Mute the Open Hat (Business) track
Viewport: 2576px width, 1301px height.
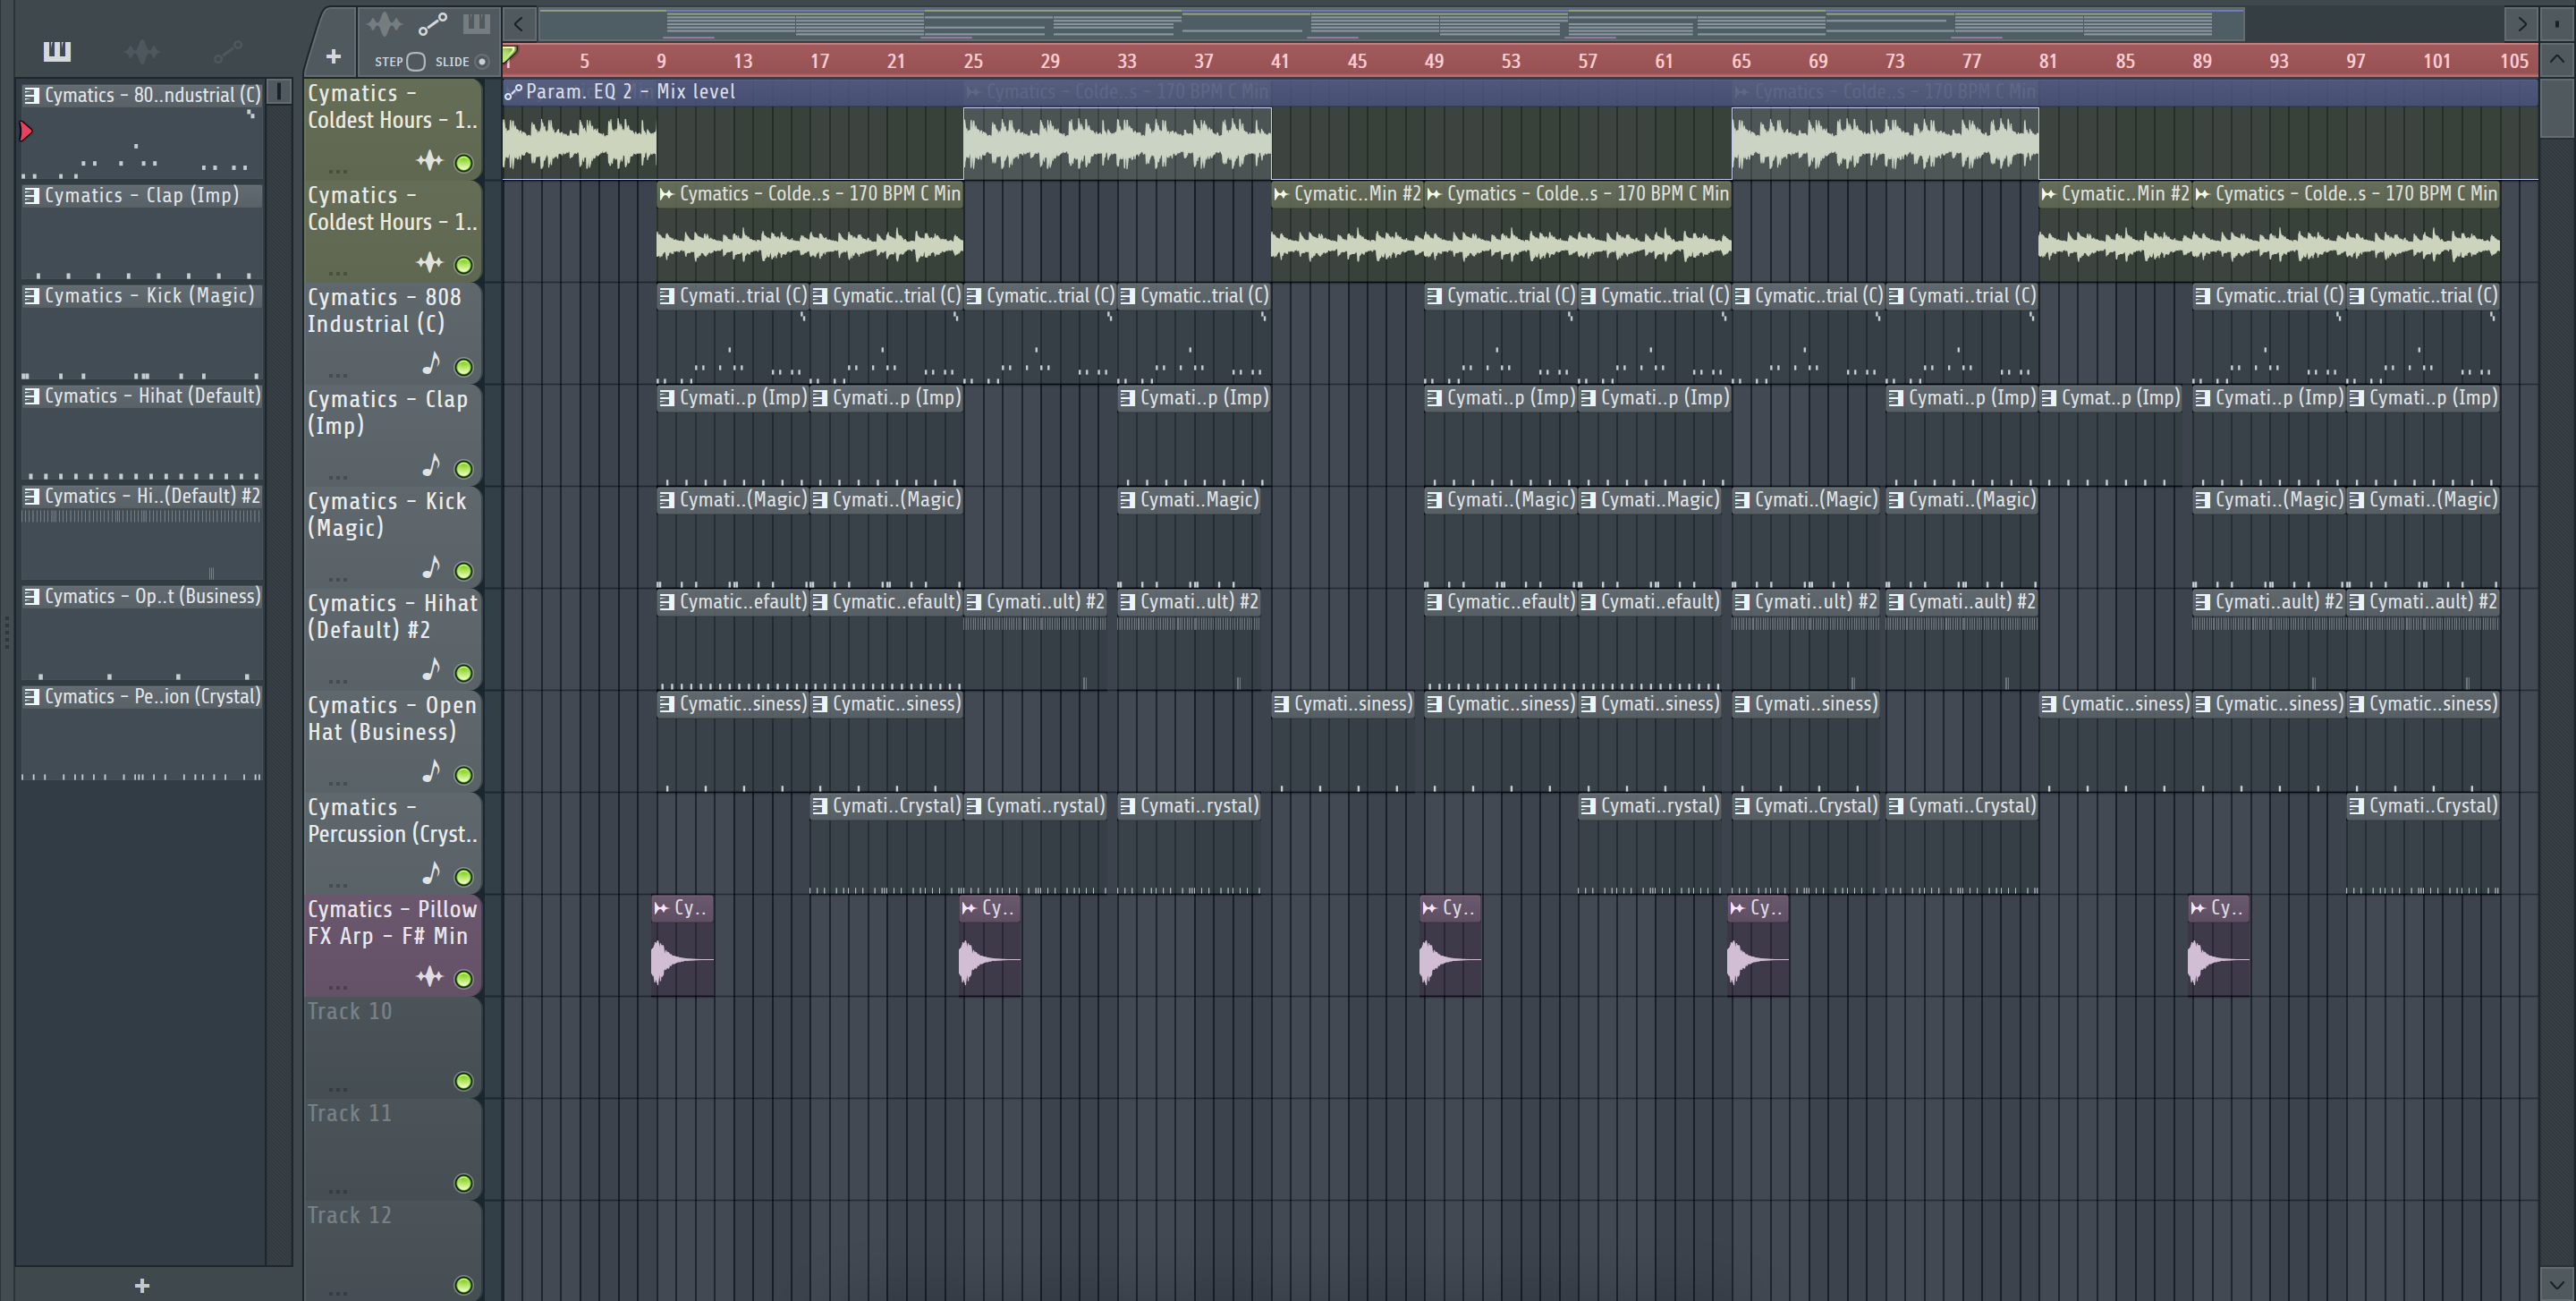(x=464, y=775)
